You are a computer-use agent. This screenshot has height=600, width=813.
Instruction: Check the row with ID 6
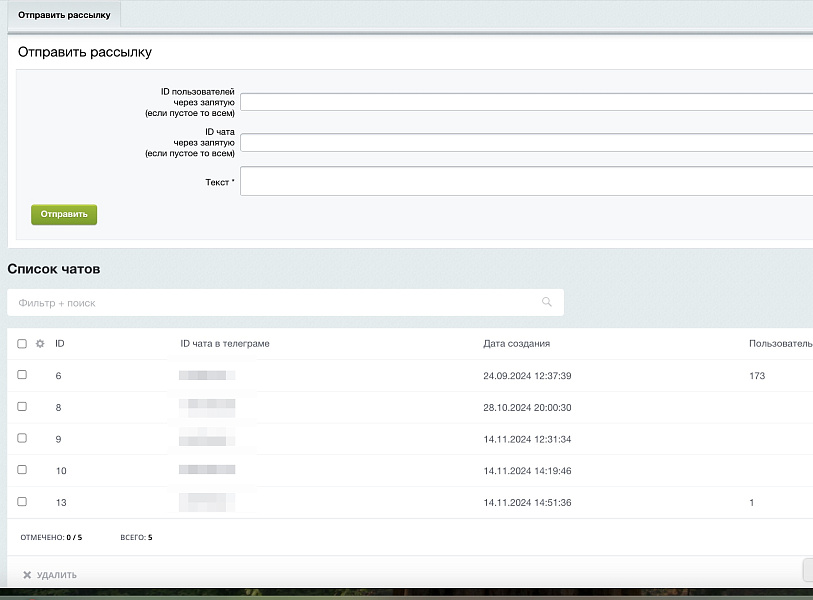pos(22,375)
